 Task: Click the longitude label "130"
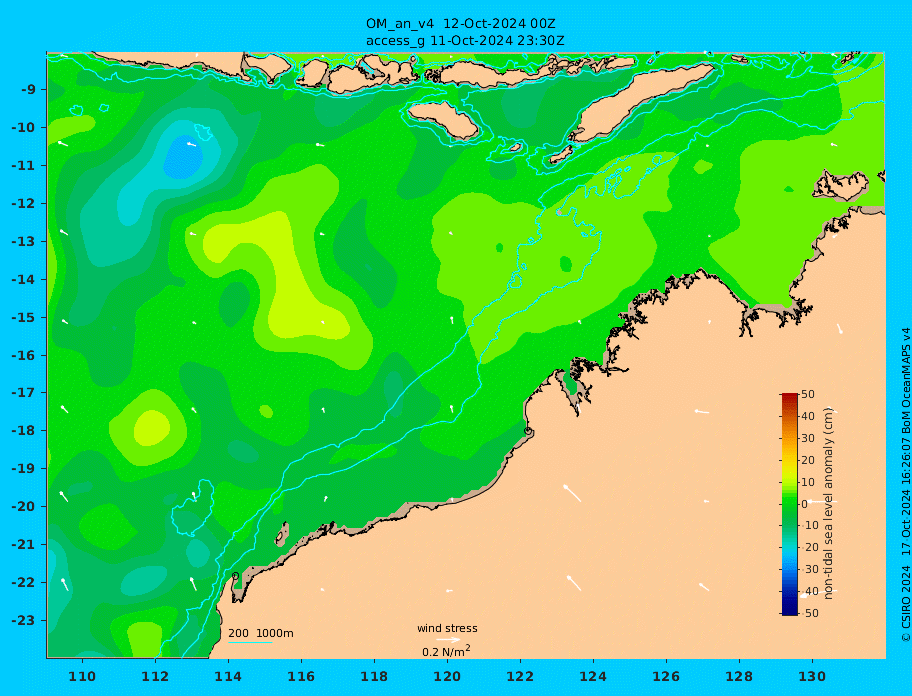click(812, 676)
